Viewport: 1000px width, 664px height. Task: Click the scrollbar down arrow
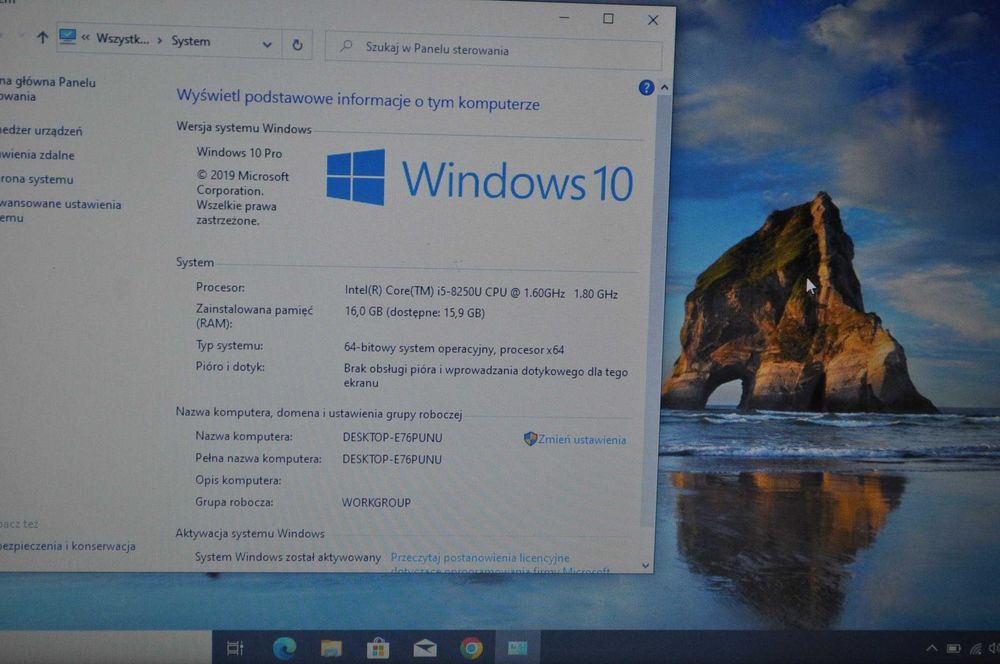(x=645, y=566)
